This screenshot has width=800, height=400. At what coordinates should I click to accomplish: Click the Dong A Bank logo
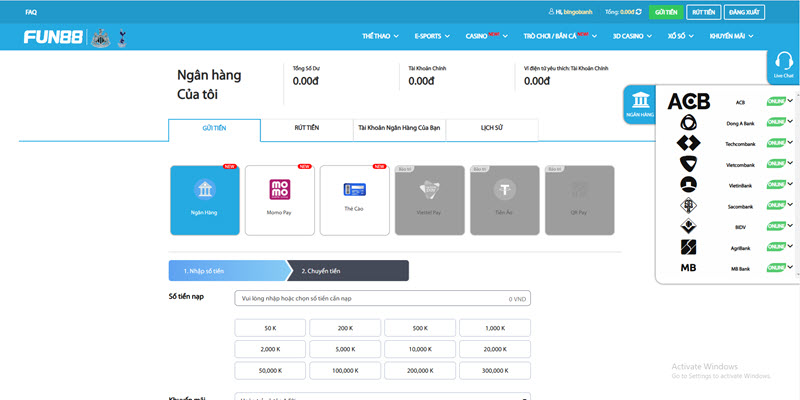pos(688,123)
